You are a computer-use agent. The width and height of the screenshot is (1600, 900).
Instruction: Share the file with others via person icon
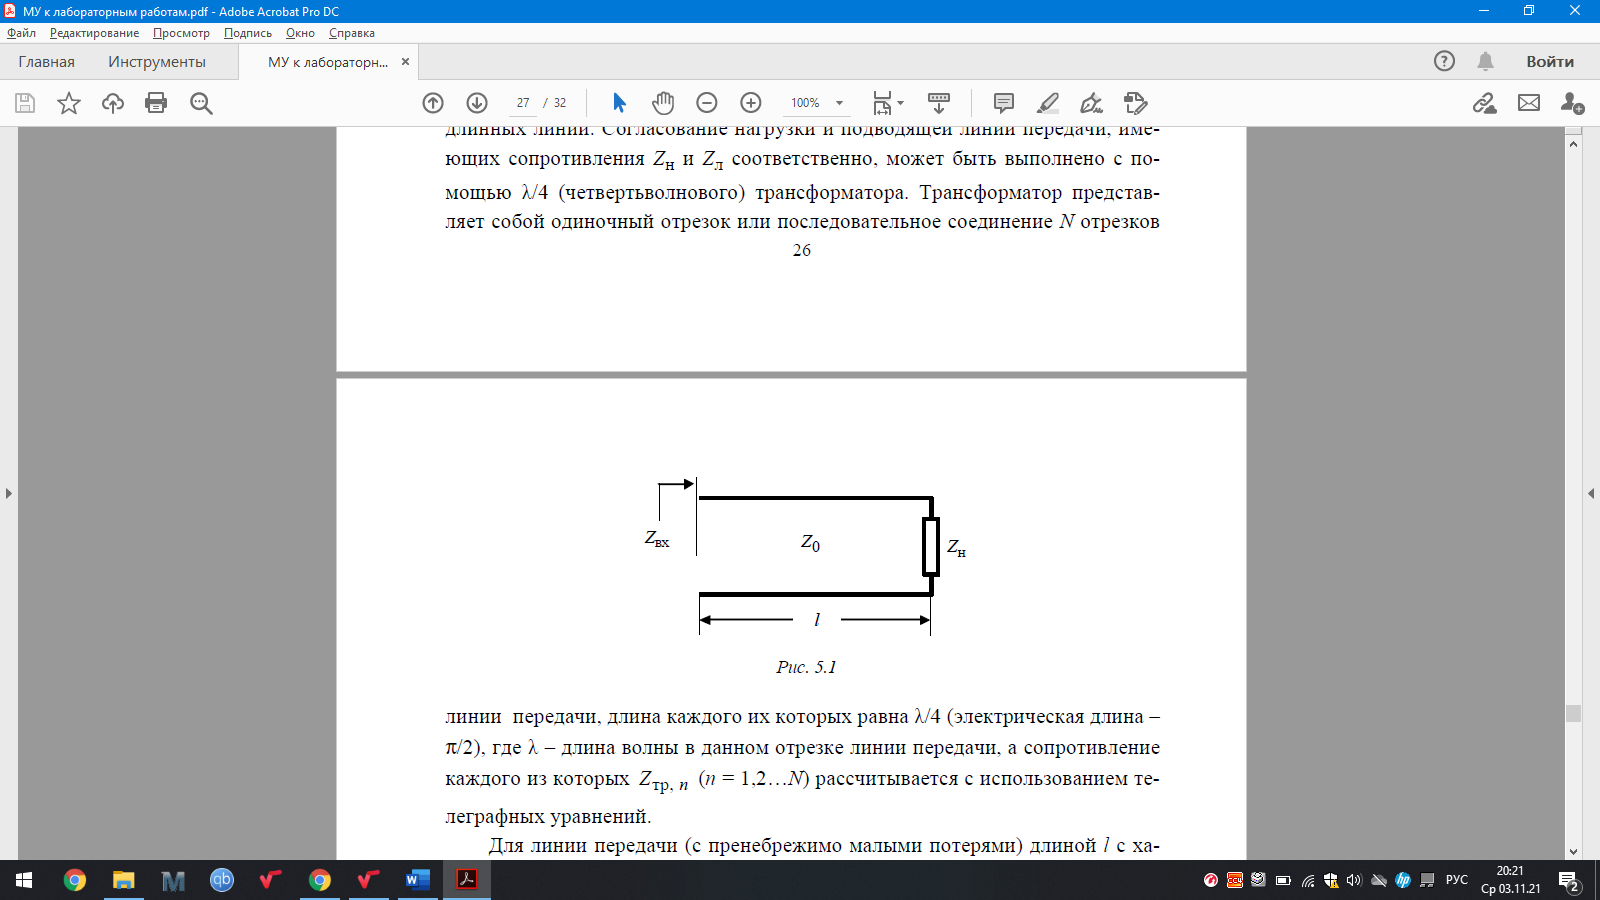click(1572, 103)
